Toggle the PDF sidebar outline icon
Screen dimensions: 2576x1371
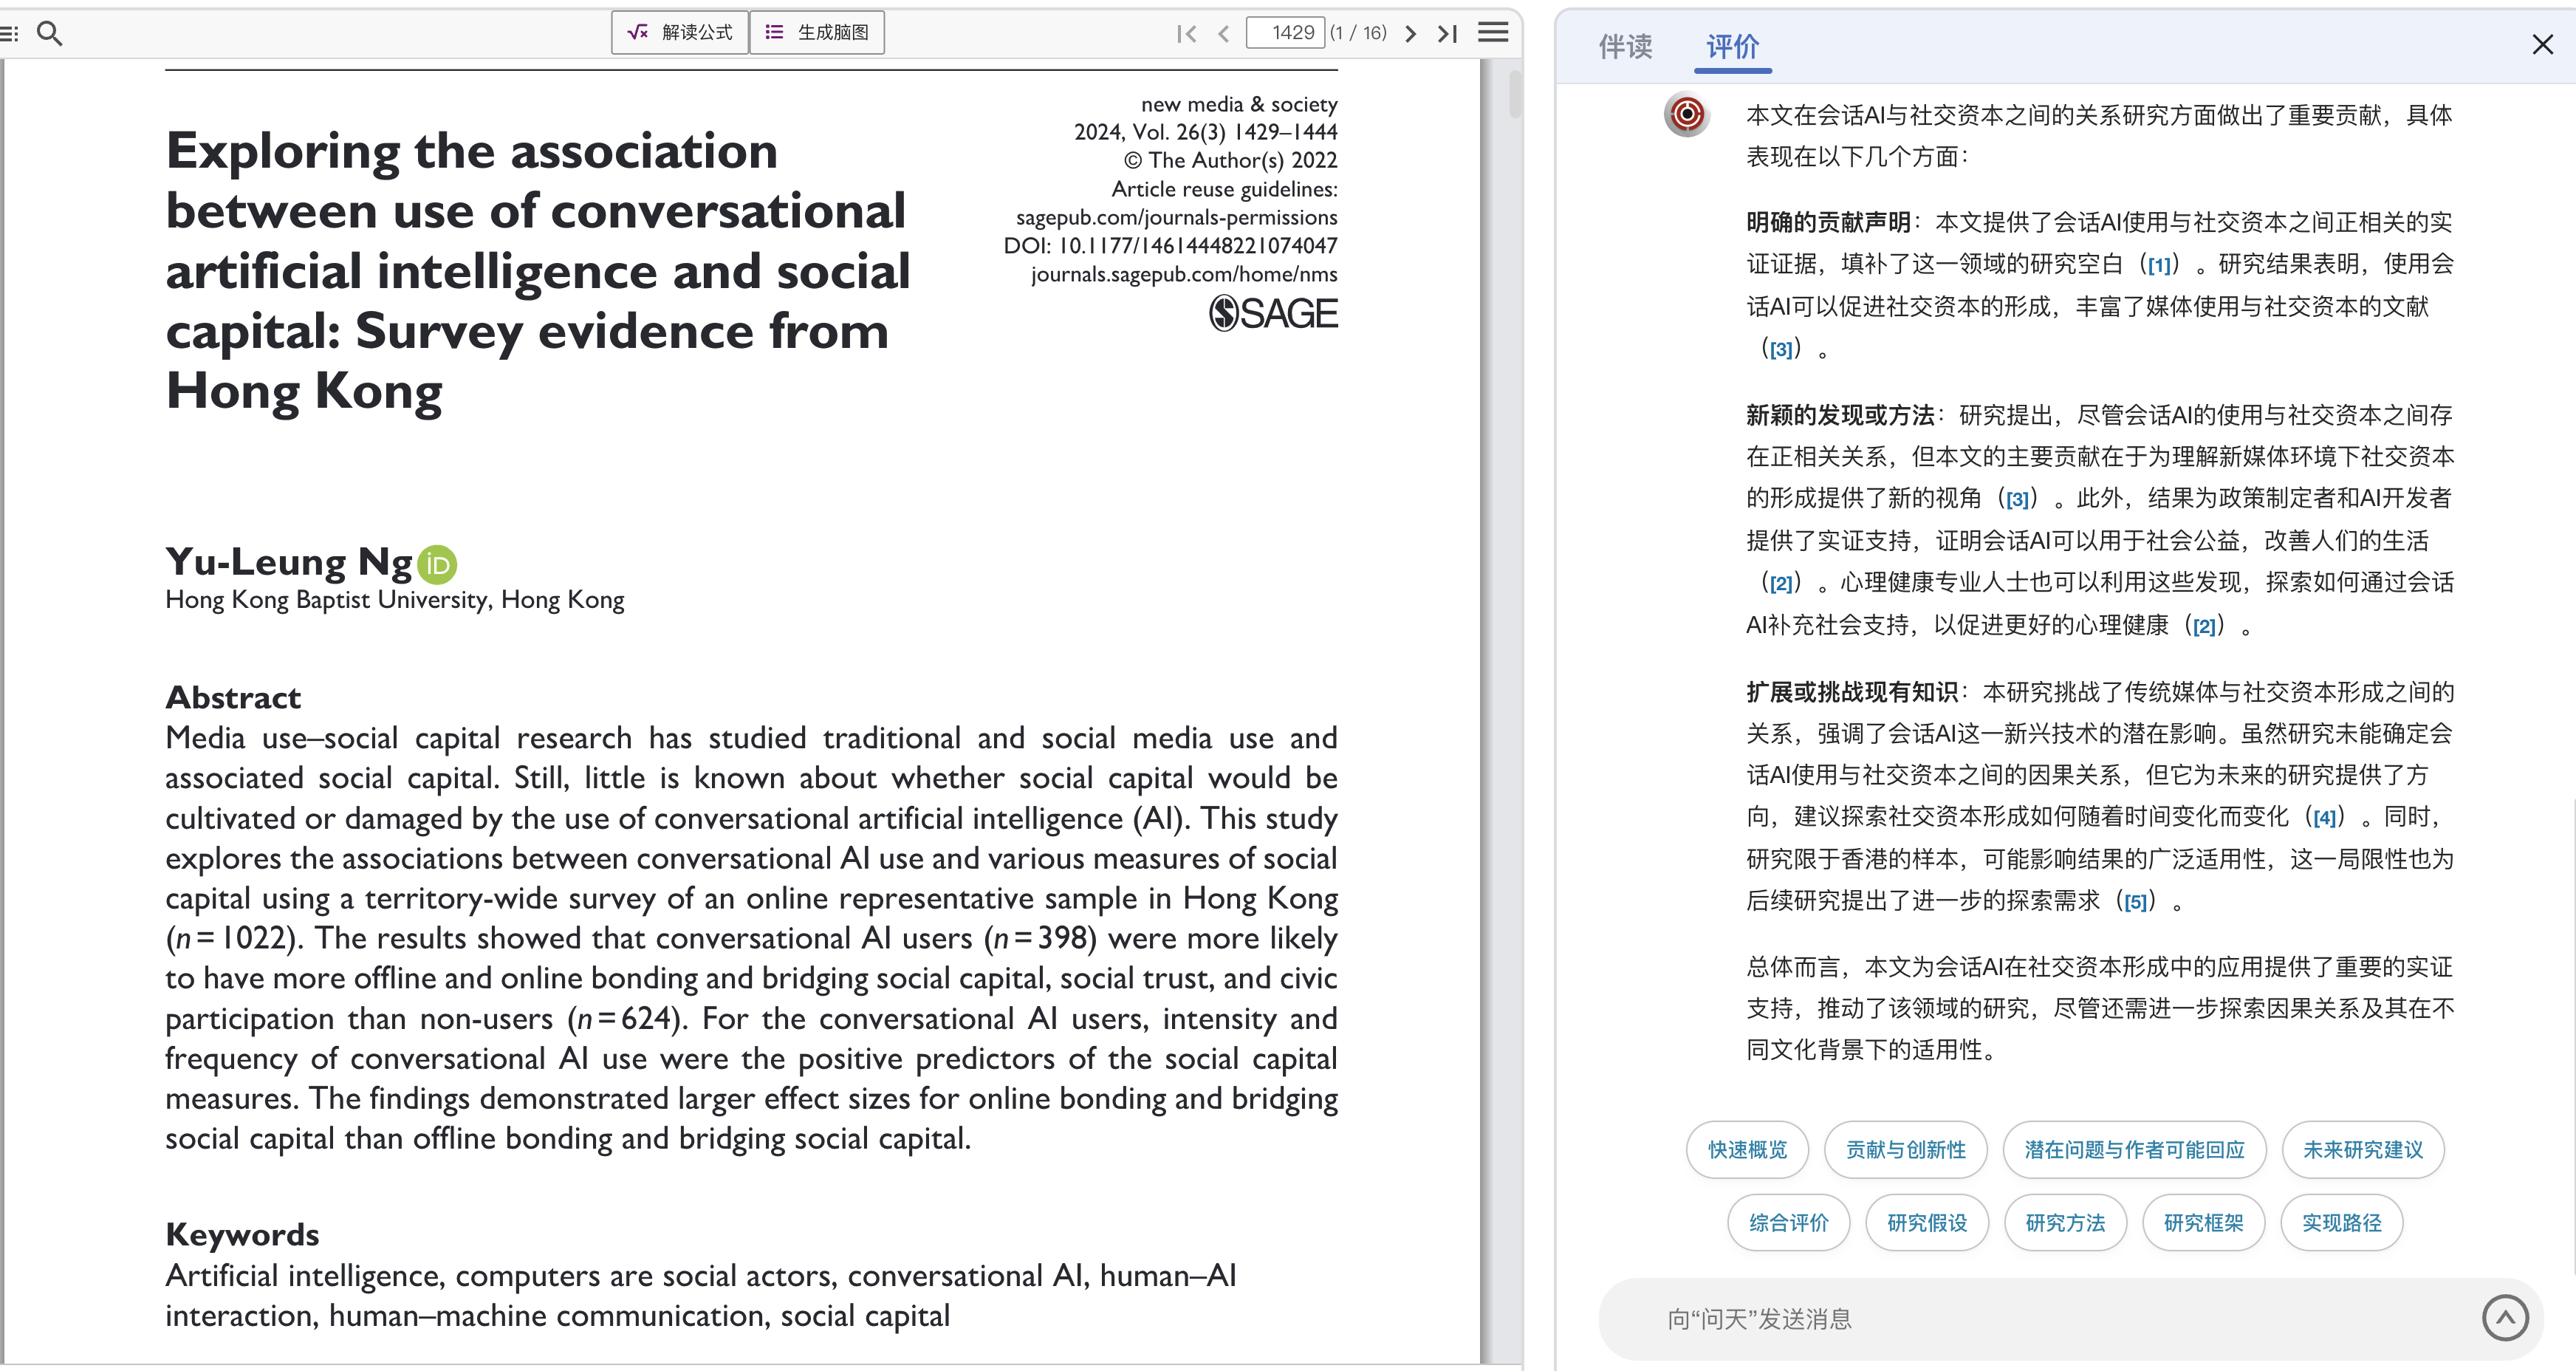[x=9, y=33]
